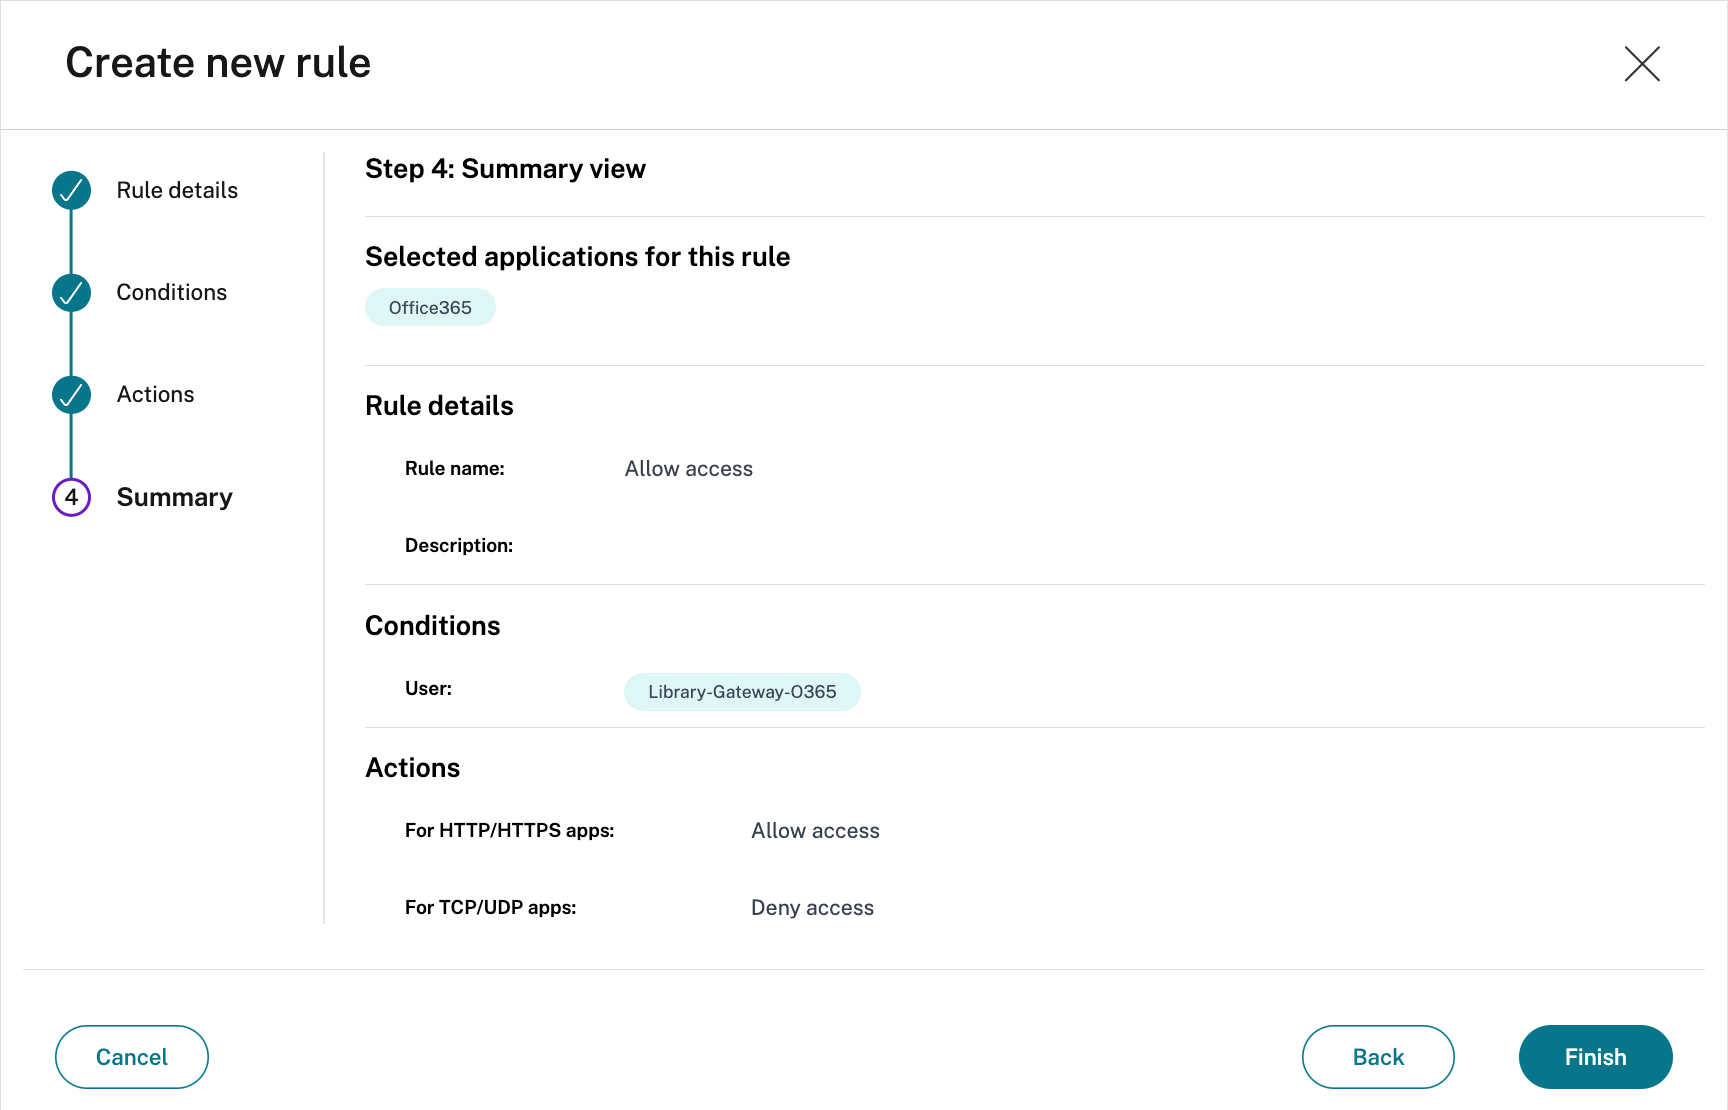Close the Create new rule dialog

click(1641, 64)
